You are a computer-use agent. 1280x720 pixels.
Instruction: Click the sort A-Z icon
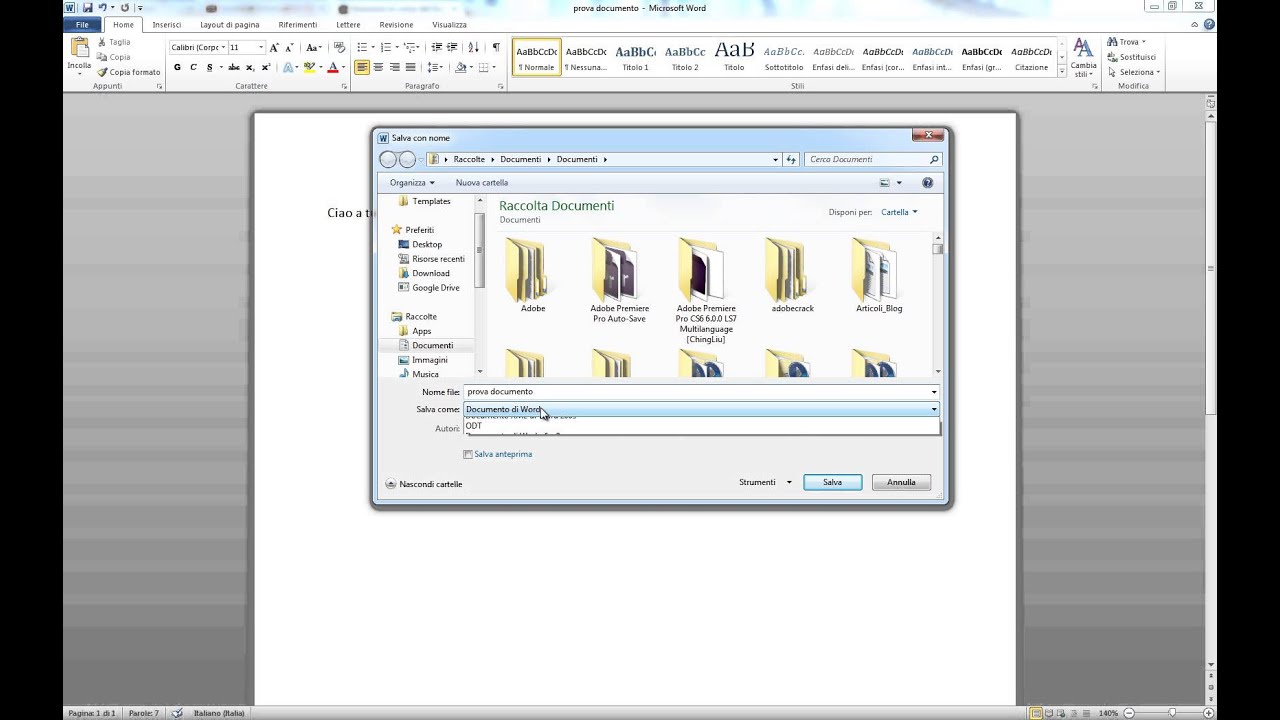tap(475, 47)
